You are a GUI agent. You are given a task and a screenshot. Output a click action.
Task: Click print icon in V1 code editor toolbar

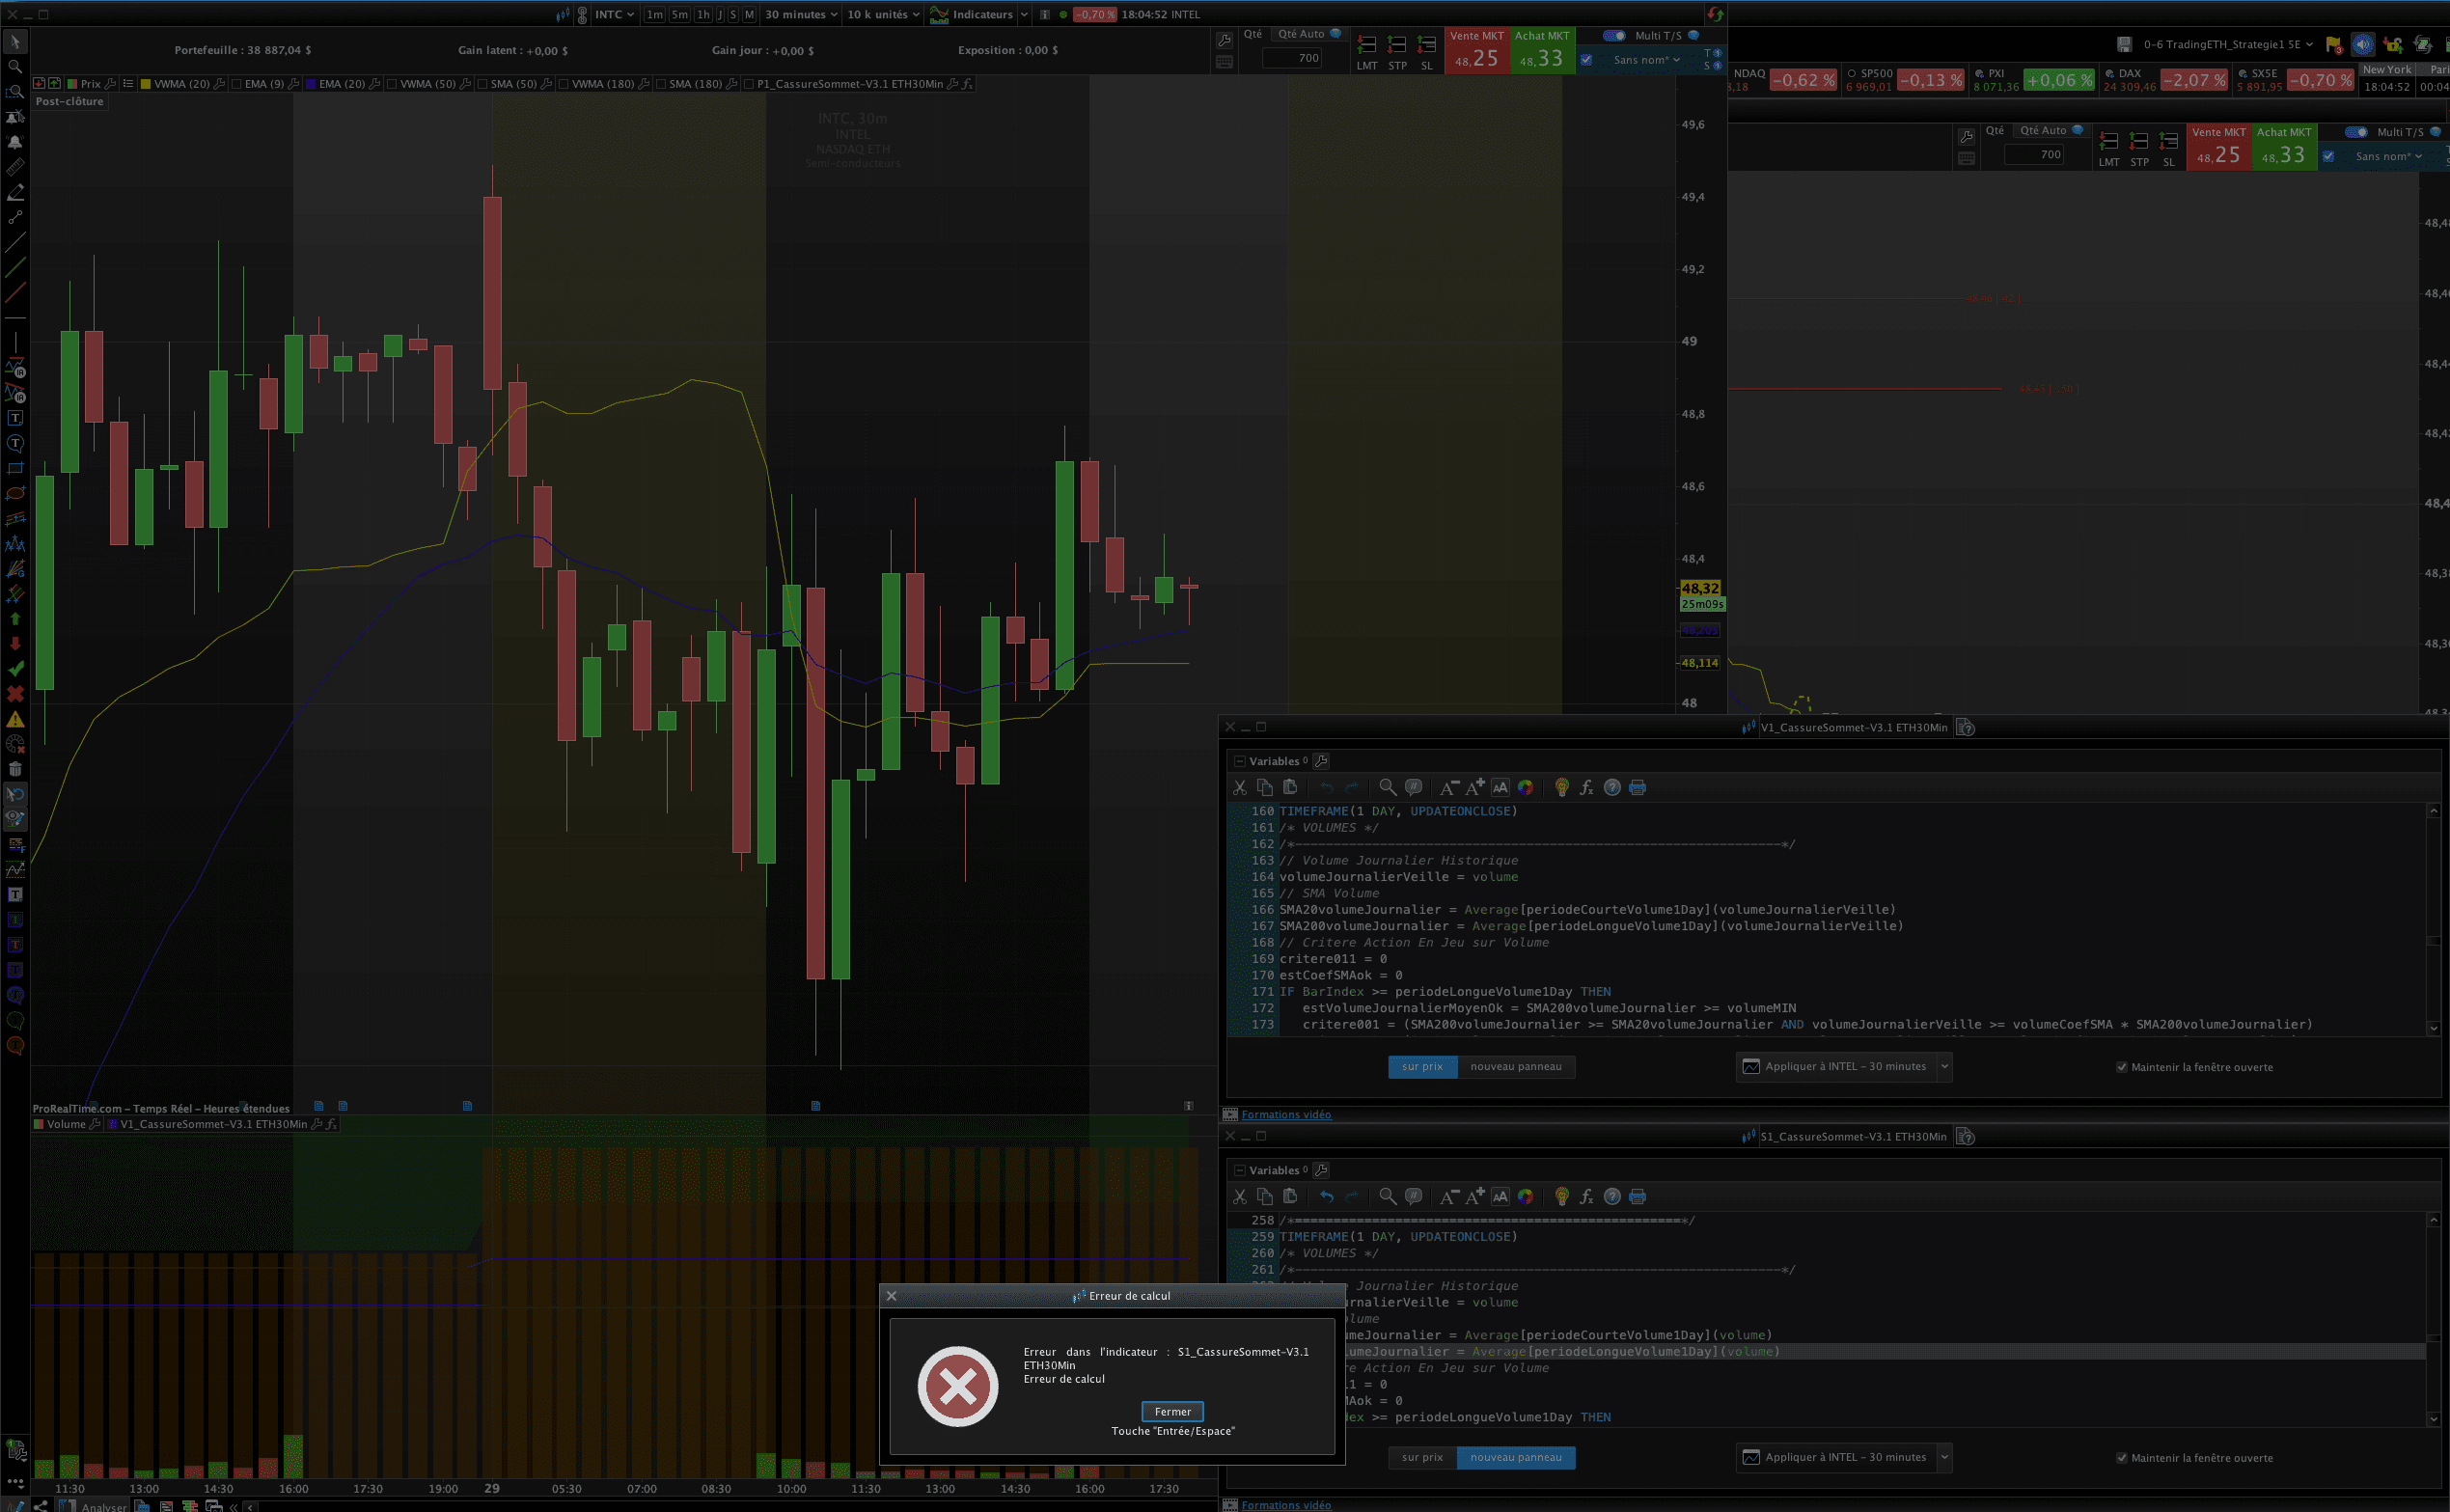1637,788
